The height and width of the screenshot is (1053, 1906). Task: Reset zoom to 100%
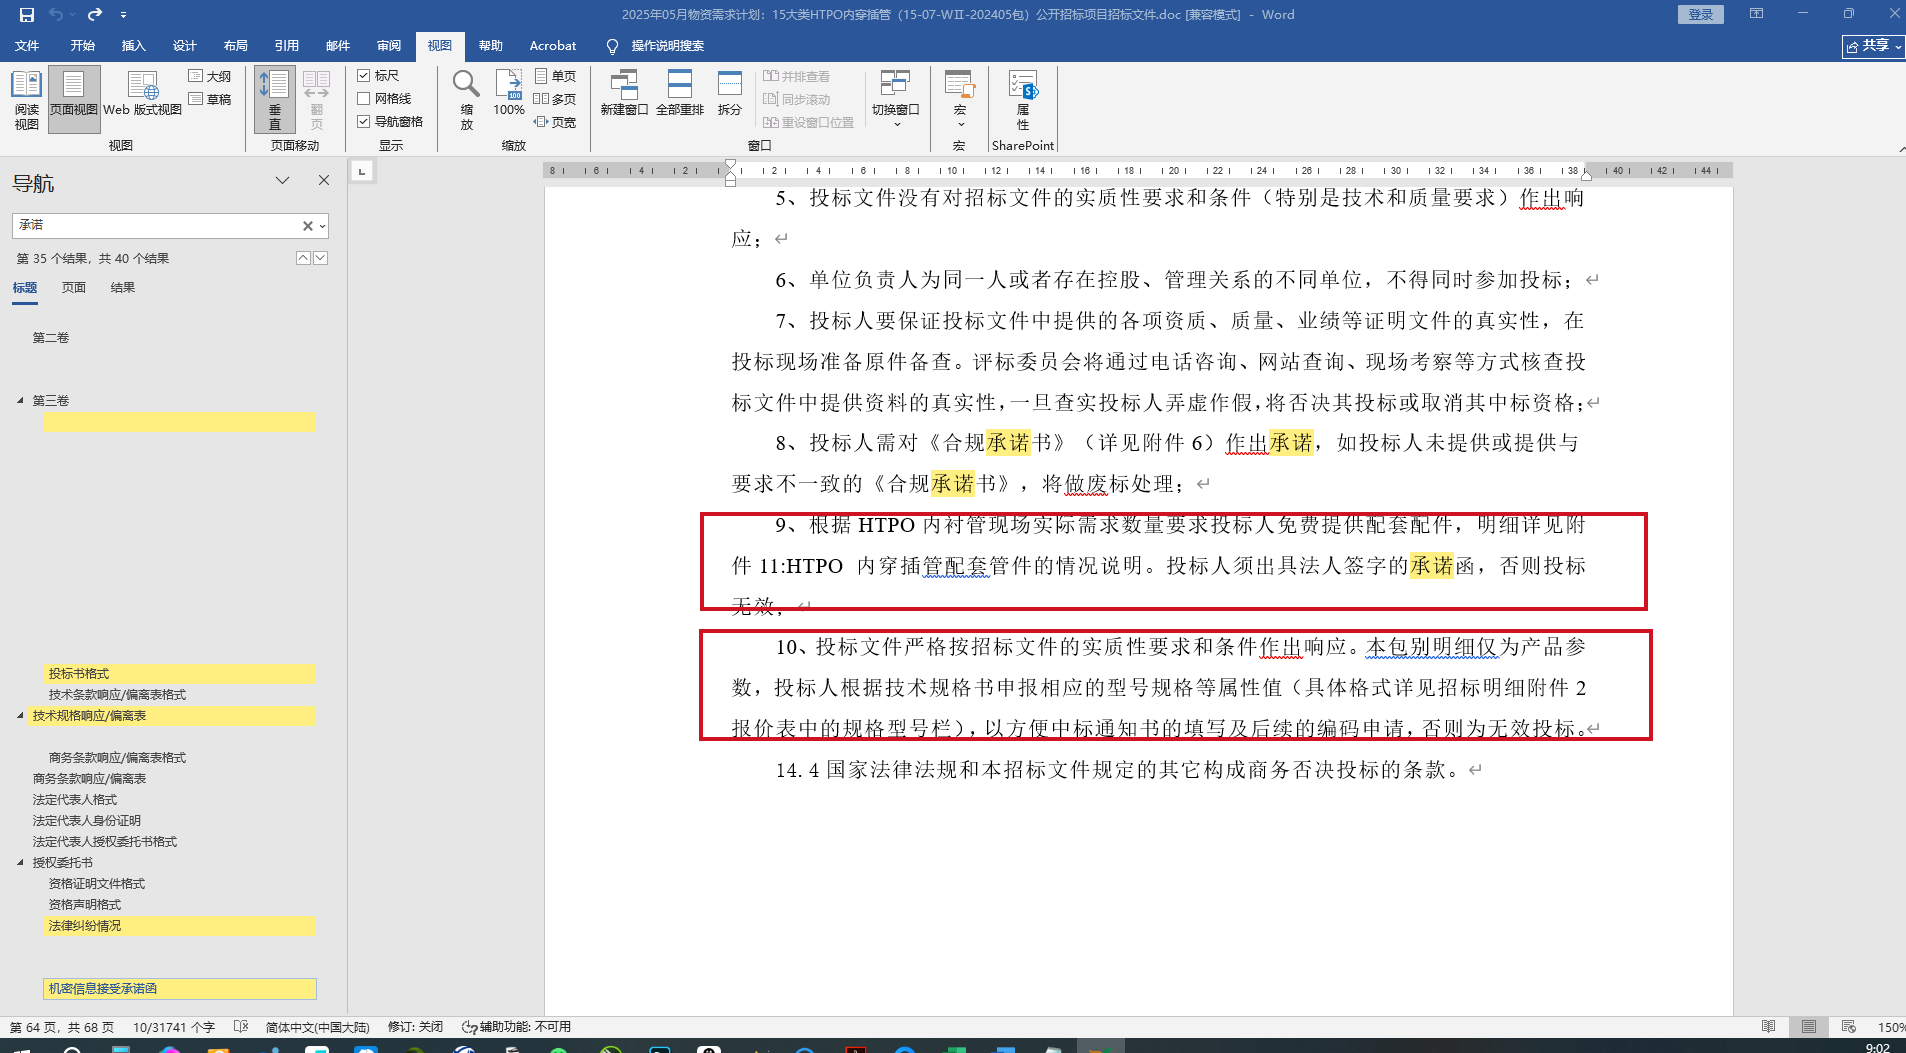pyautogui.click(x=509, y=93)
